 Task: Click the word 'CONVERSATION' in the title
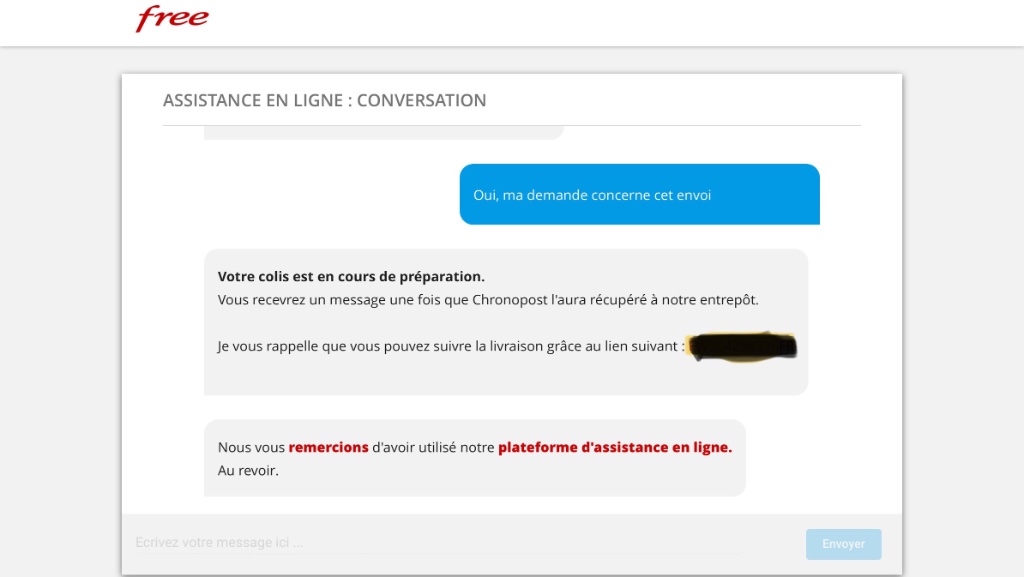click(421, 101)
